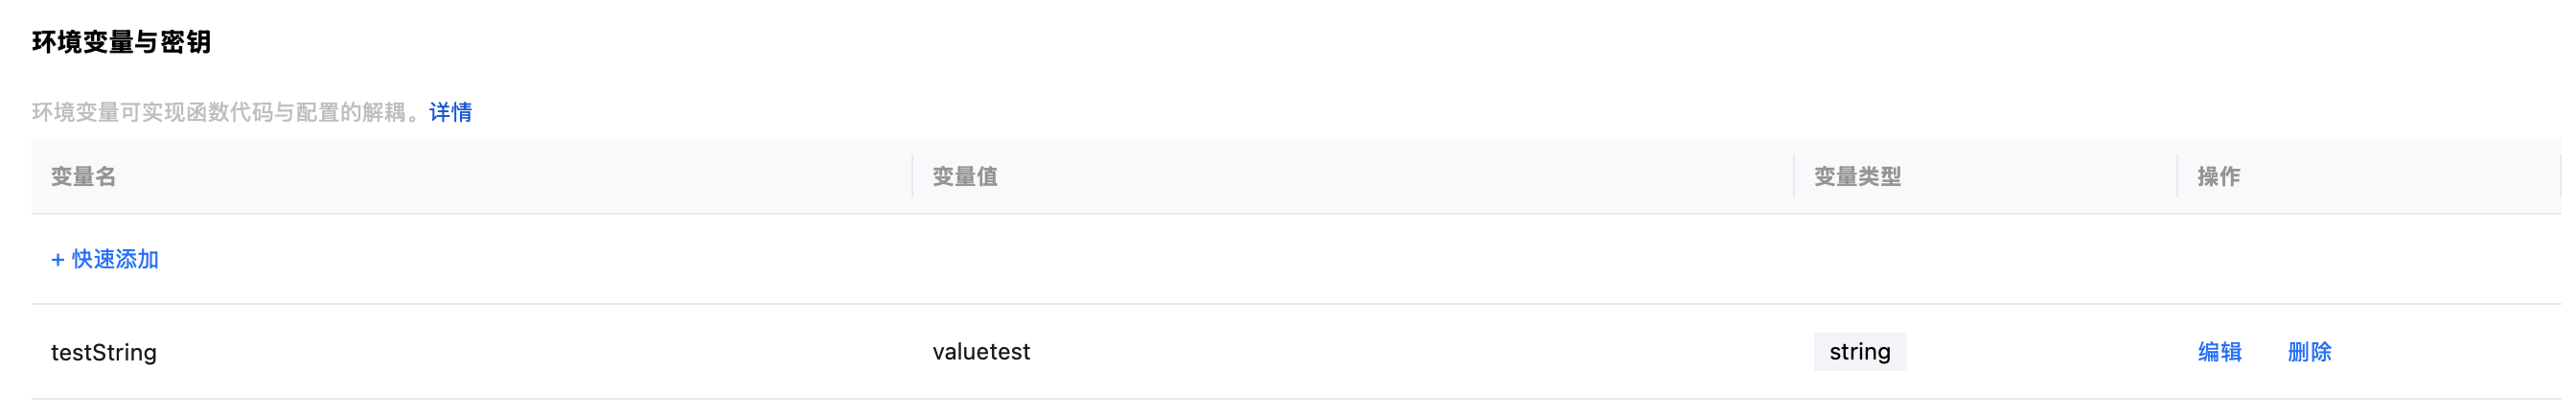The width and height of the screenshot is (2576, 418).
Task: Click the empty space right of 快速添加
Action: [1200, 260]
